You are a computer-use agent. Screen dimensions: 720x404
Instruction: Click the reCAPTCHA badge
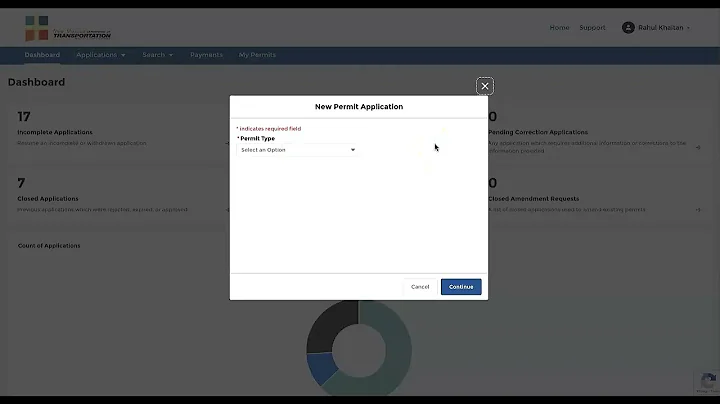pyautogui.click(x=708, y=382)
